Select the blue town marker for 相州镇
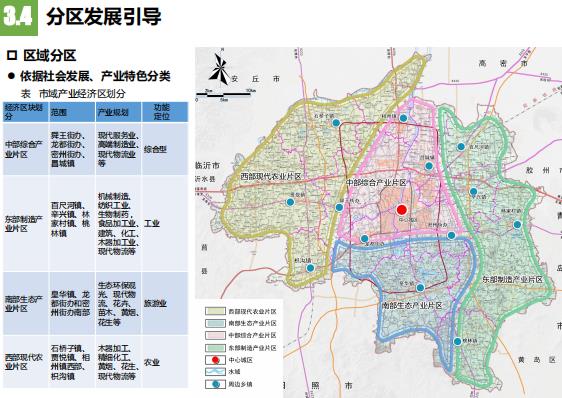This screenshot has width=562, height=398. pos(404,118)
